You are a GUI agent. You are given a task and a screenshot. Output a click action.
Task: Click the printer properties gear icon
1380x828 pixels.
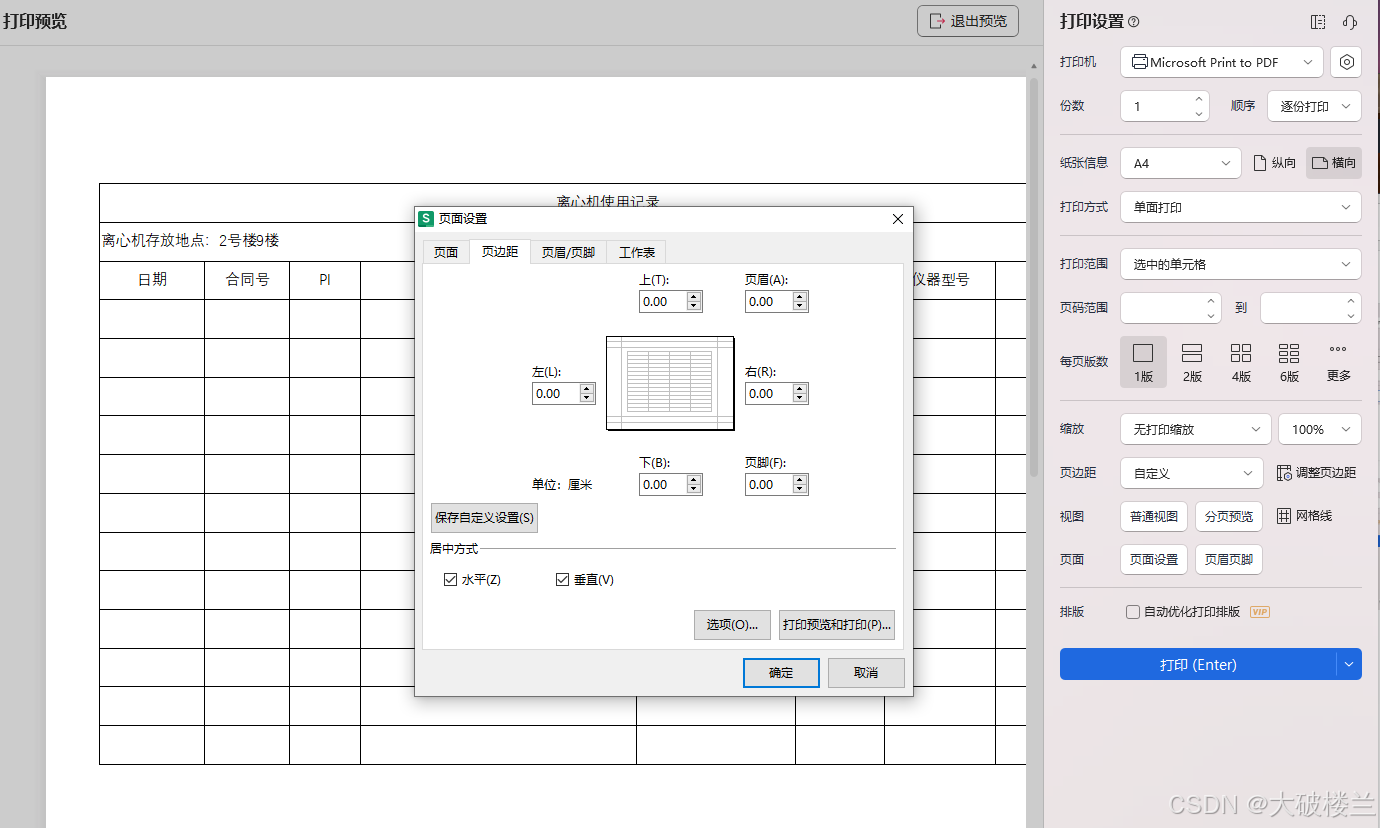coord(1346,62)
